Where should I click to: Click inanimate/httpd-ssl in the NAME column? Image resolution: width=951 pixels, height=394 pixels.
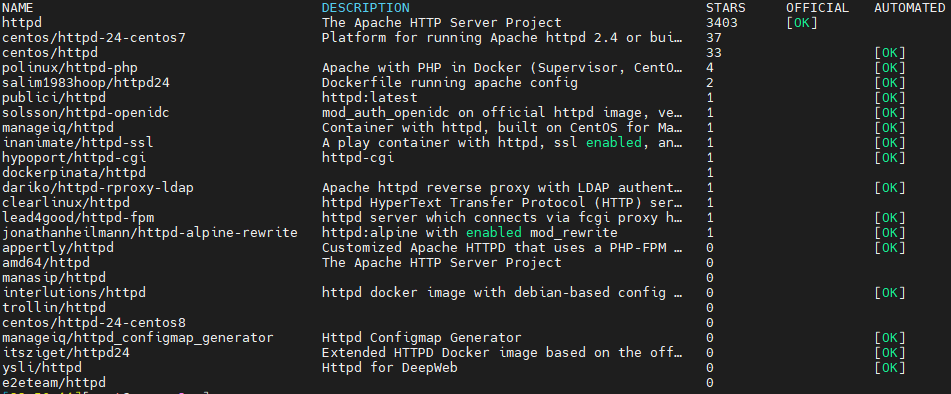pyautogui.click(x=78, y=143)
